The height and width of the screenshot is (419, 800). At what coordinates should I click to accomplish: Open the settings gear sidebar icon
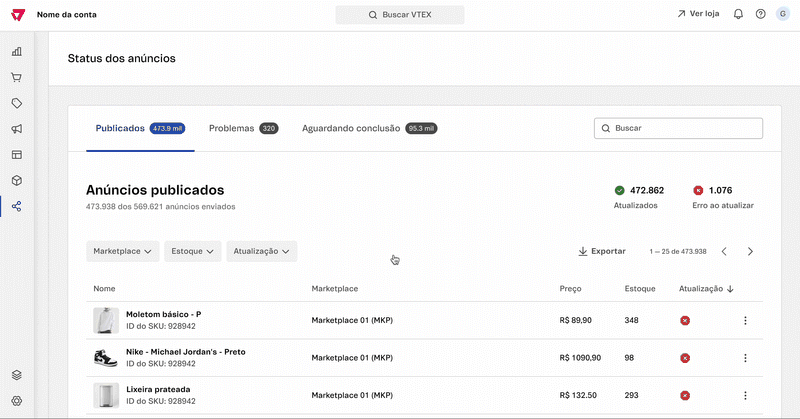[x=17, y=401]
